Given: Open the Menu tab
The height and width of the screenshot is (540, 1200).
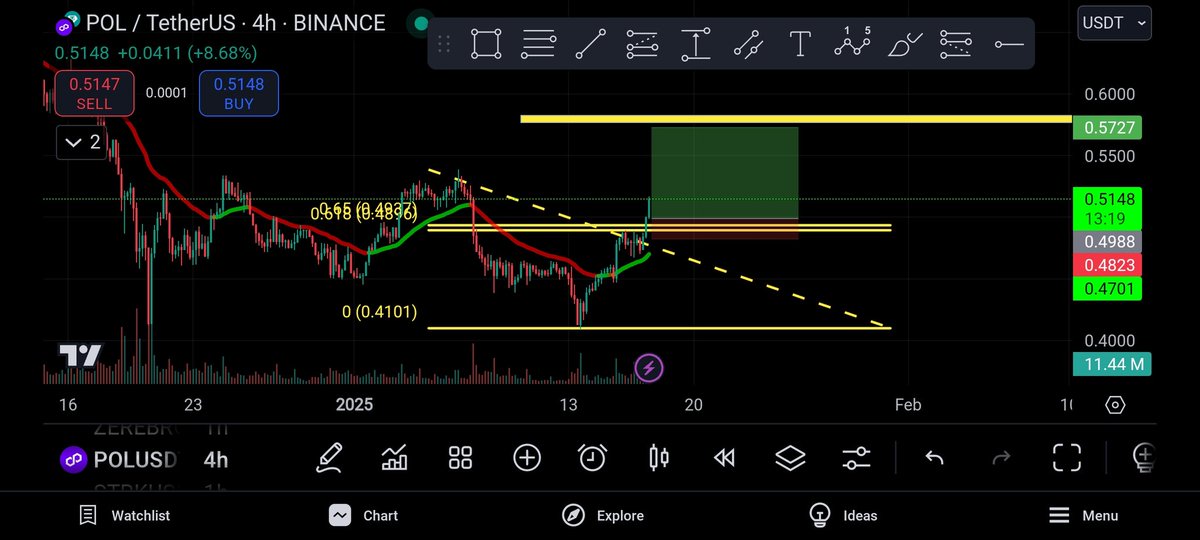Looking at the screenshot, I should click(x=1083, y=515).
